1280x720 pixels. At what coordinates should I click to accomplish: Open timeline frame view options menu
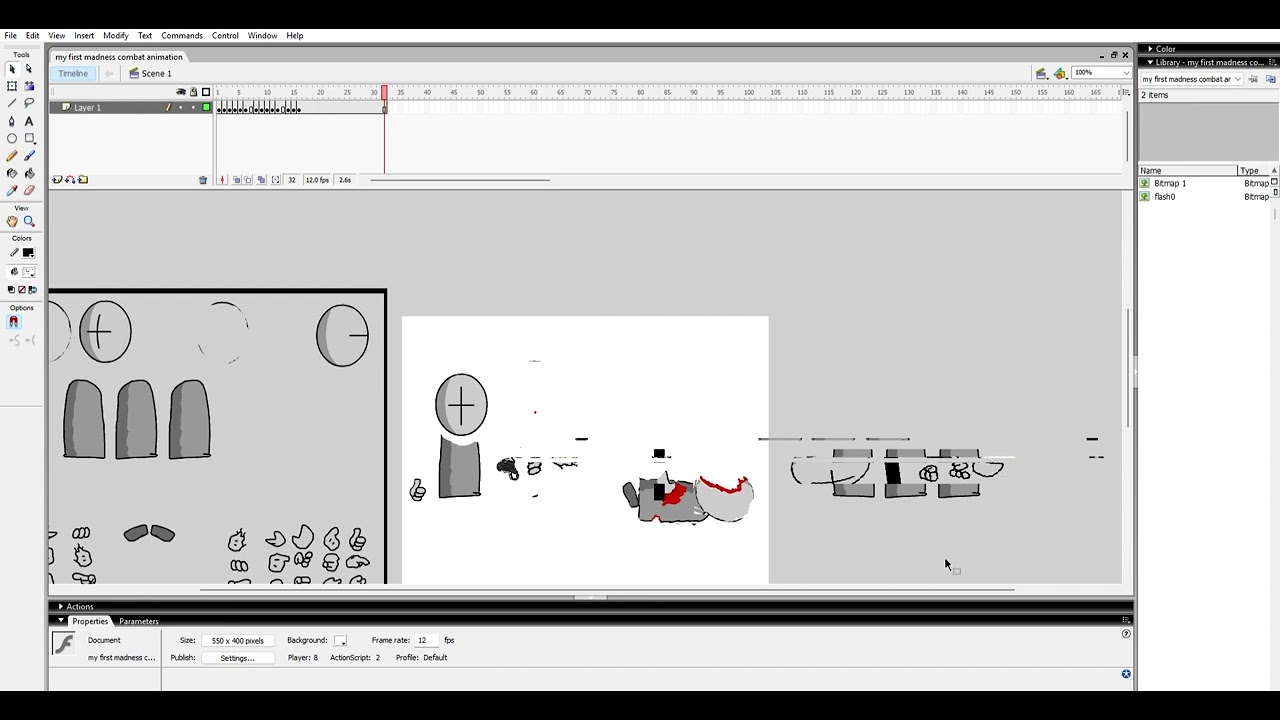[x=1125, y=92]
